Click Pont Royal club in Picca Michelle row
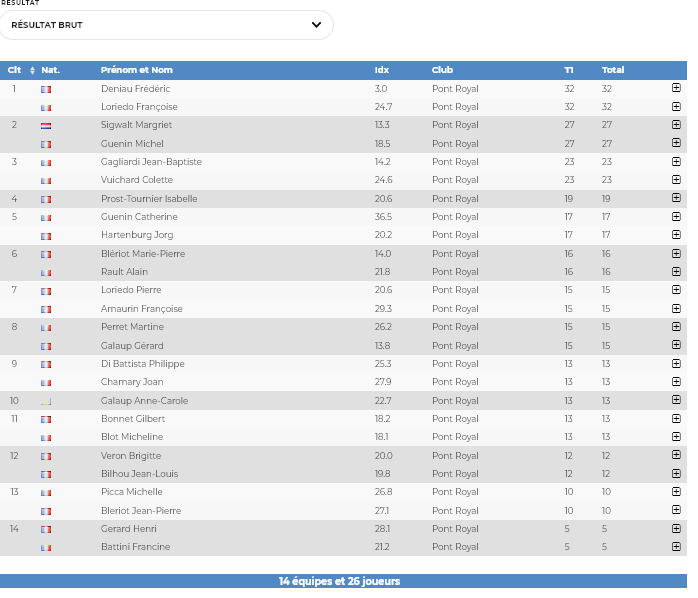The width and height of the screenshot is (698, 598). point(455,492)
